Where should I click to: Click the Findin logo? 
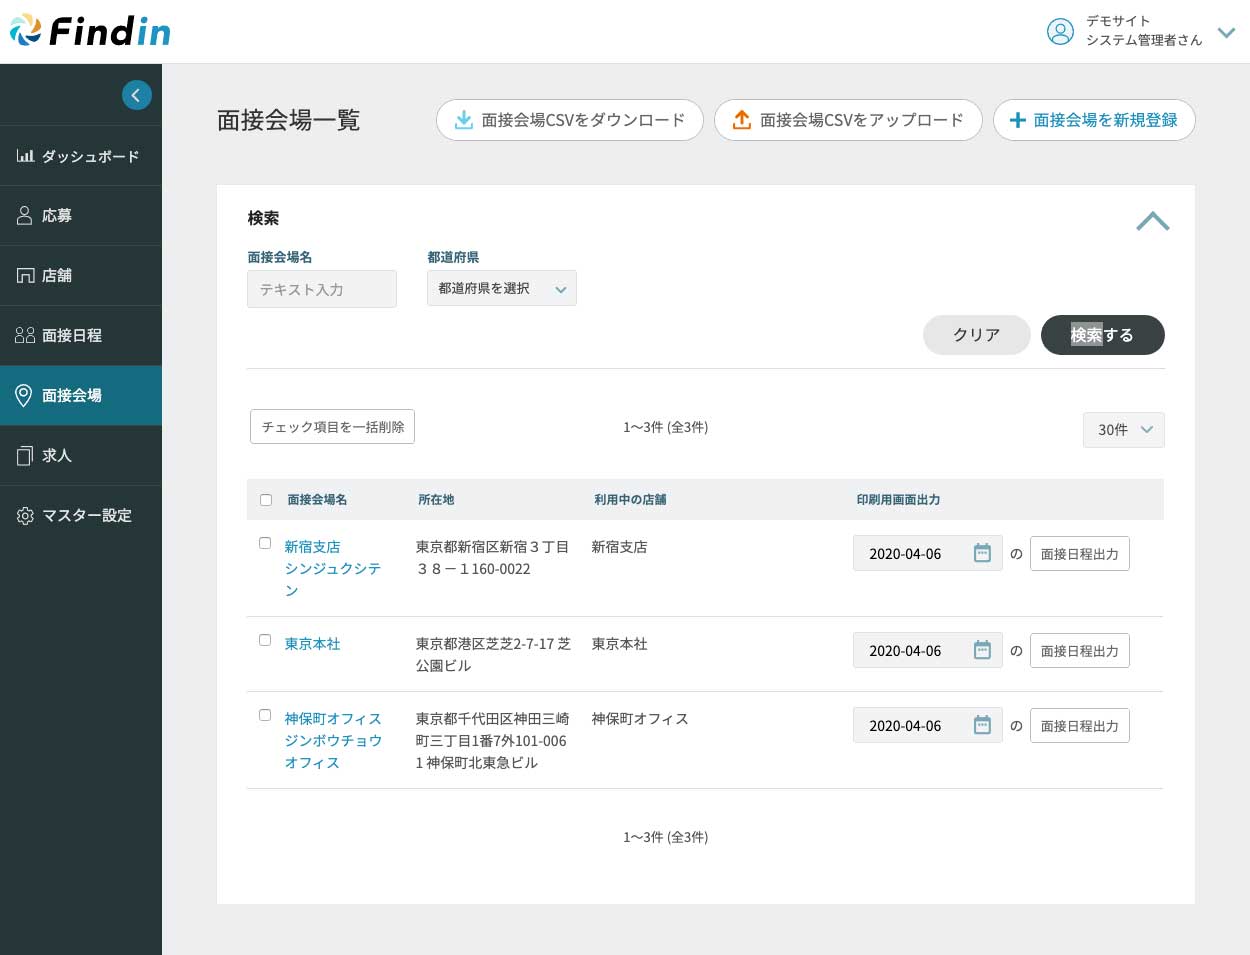coord(90,31)
